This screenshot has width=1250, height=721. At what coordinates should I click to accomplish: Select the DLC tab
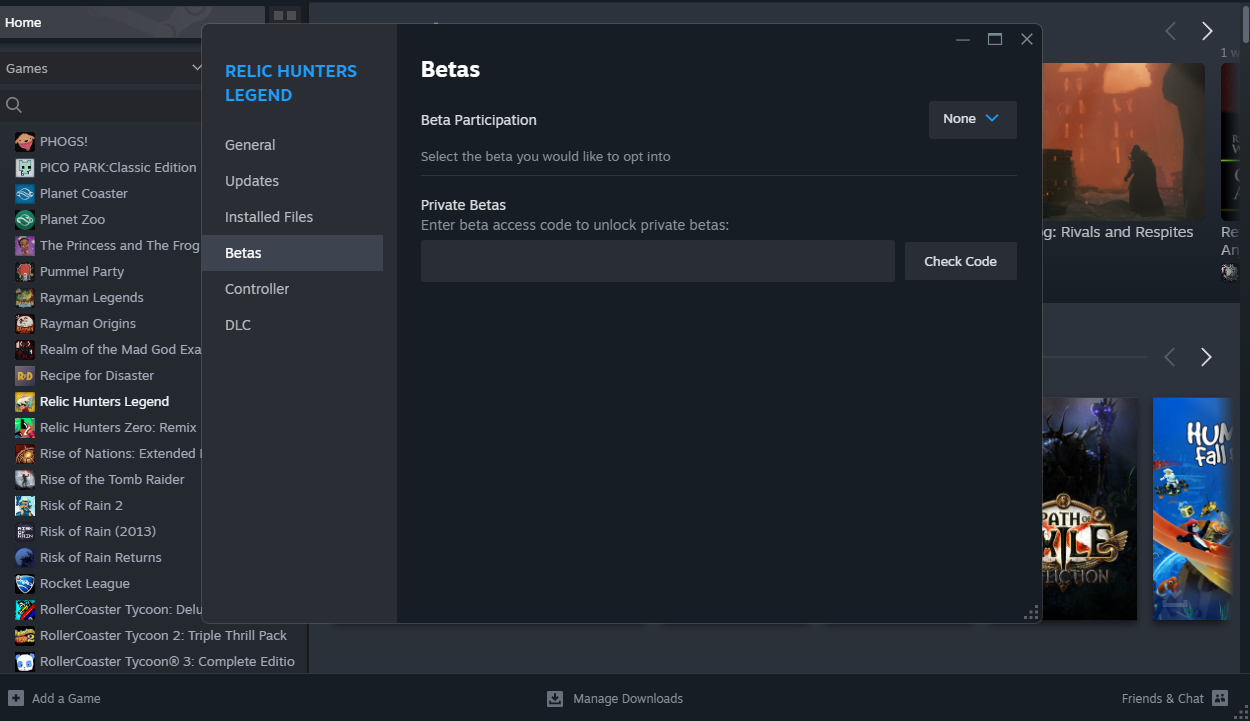click(238, 325)
